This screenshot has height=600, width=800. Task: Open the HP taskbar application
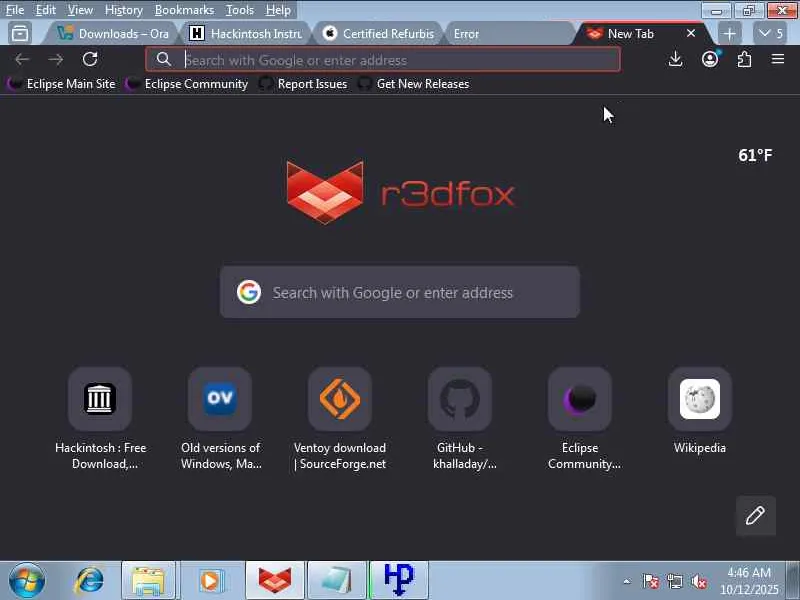click(399, 581)
